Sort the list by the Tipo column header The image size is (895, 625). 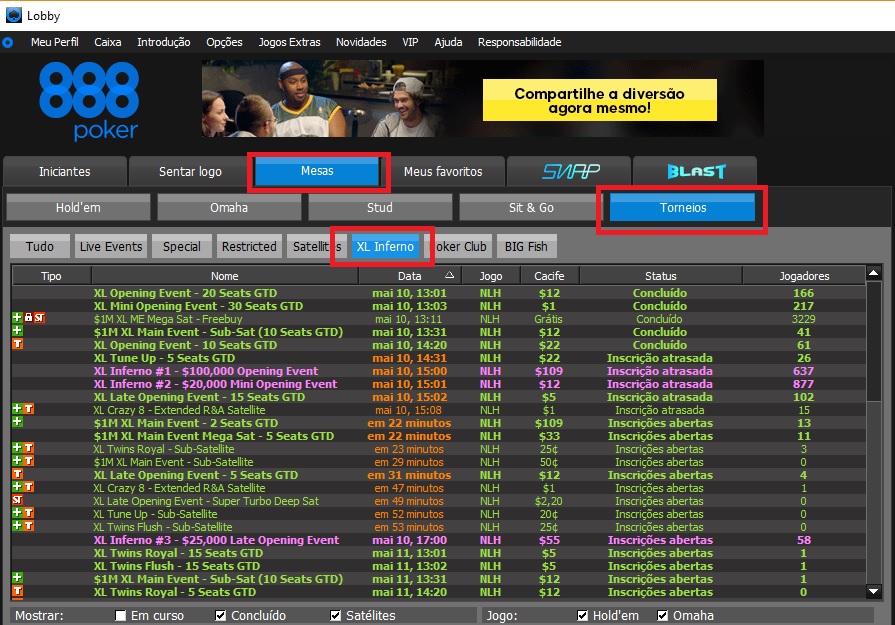coord(51,276)
